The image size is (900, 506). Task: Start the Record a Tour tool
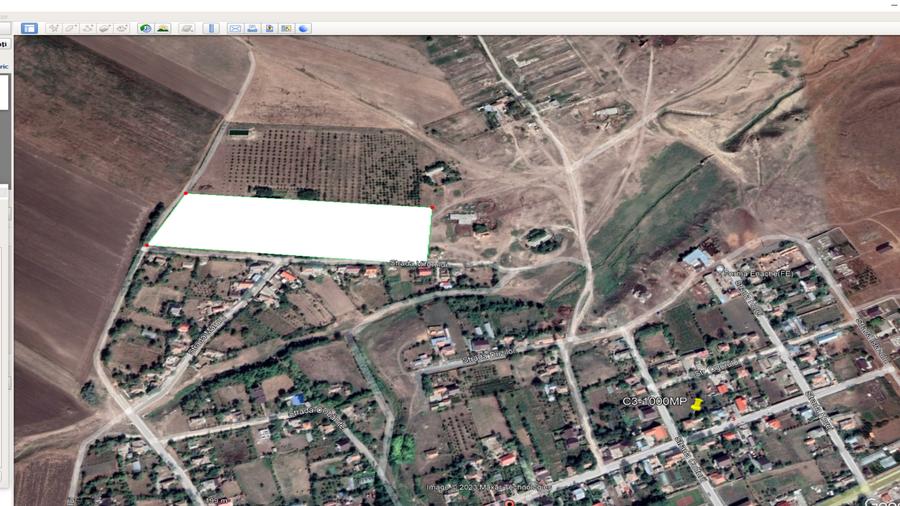pos(122,28)
